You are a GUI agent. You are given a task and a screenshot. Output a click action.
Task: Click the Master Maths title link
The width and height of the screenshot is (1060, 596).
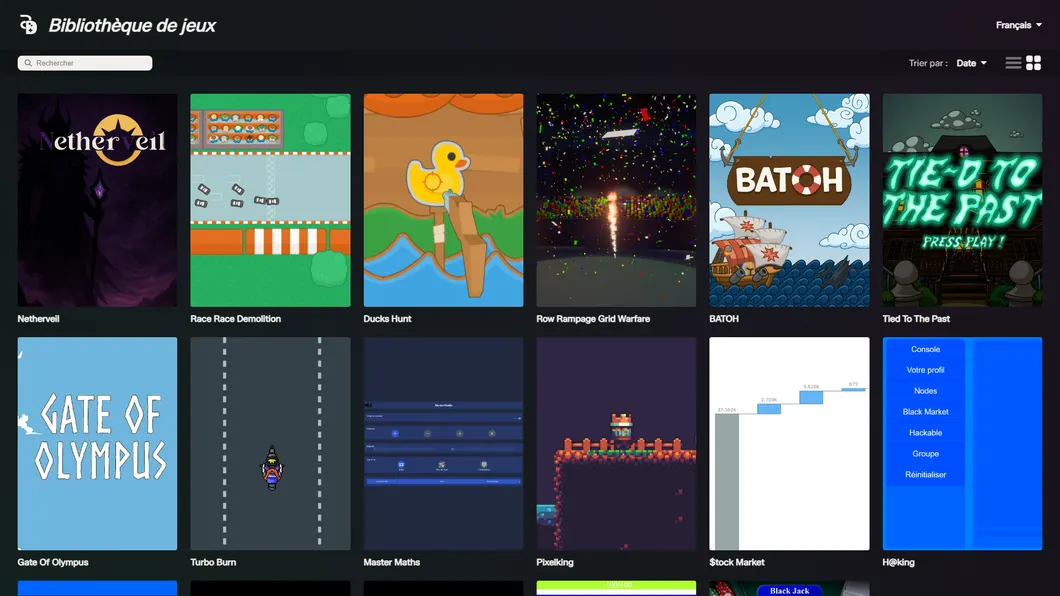391,562
